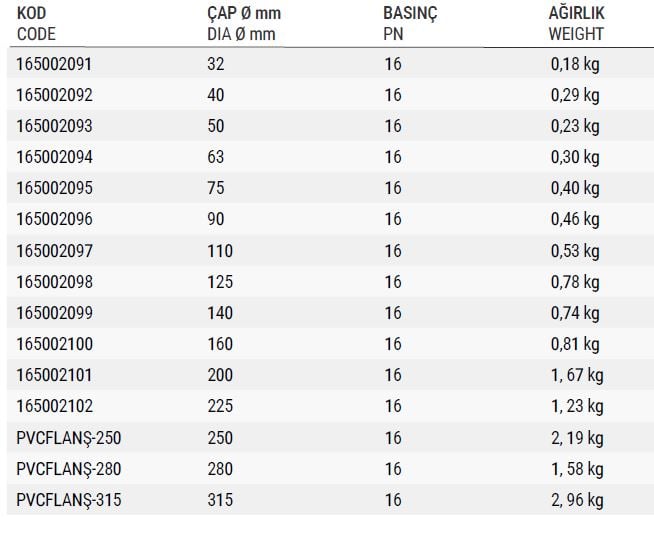Select the 0,78 kg weight cell
654x545 pixels.
(575, 283)
